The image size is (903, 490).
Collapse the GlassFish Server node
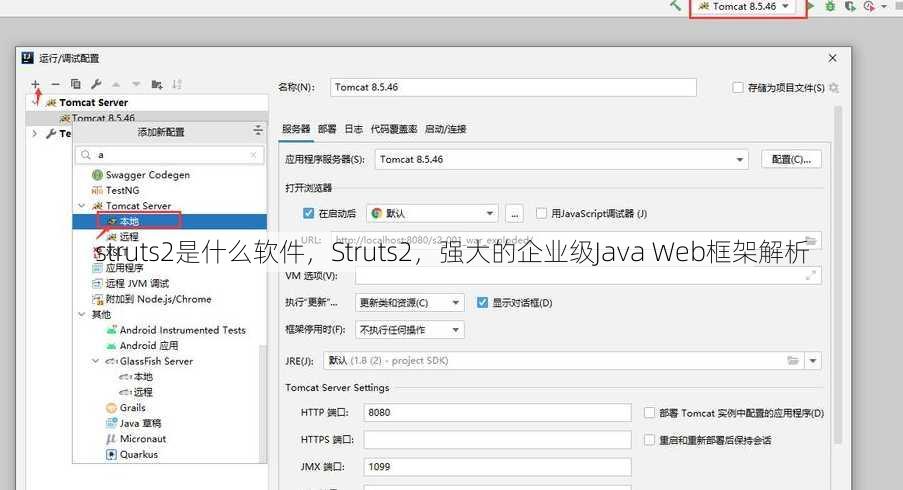tap(96, 361)
